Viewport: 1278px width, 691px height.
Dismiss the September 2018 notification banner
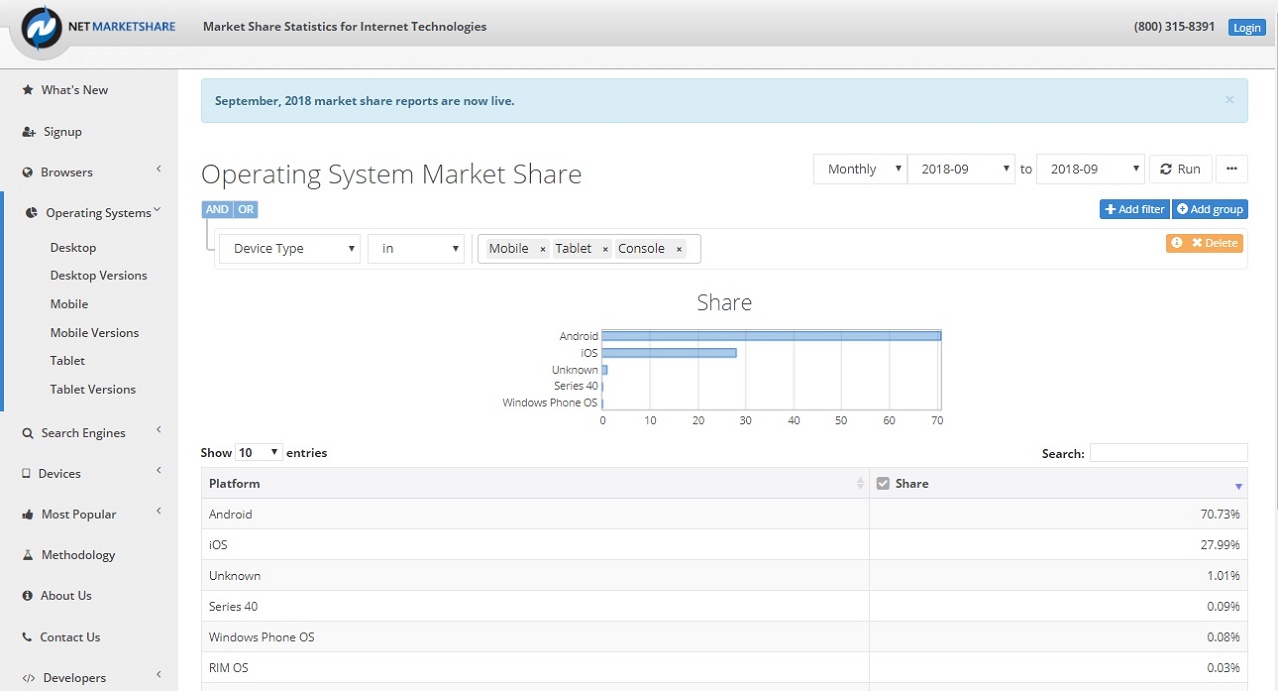1229,100
